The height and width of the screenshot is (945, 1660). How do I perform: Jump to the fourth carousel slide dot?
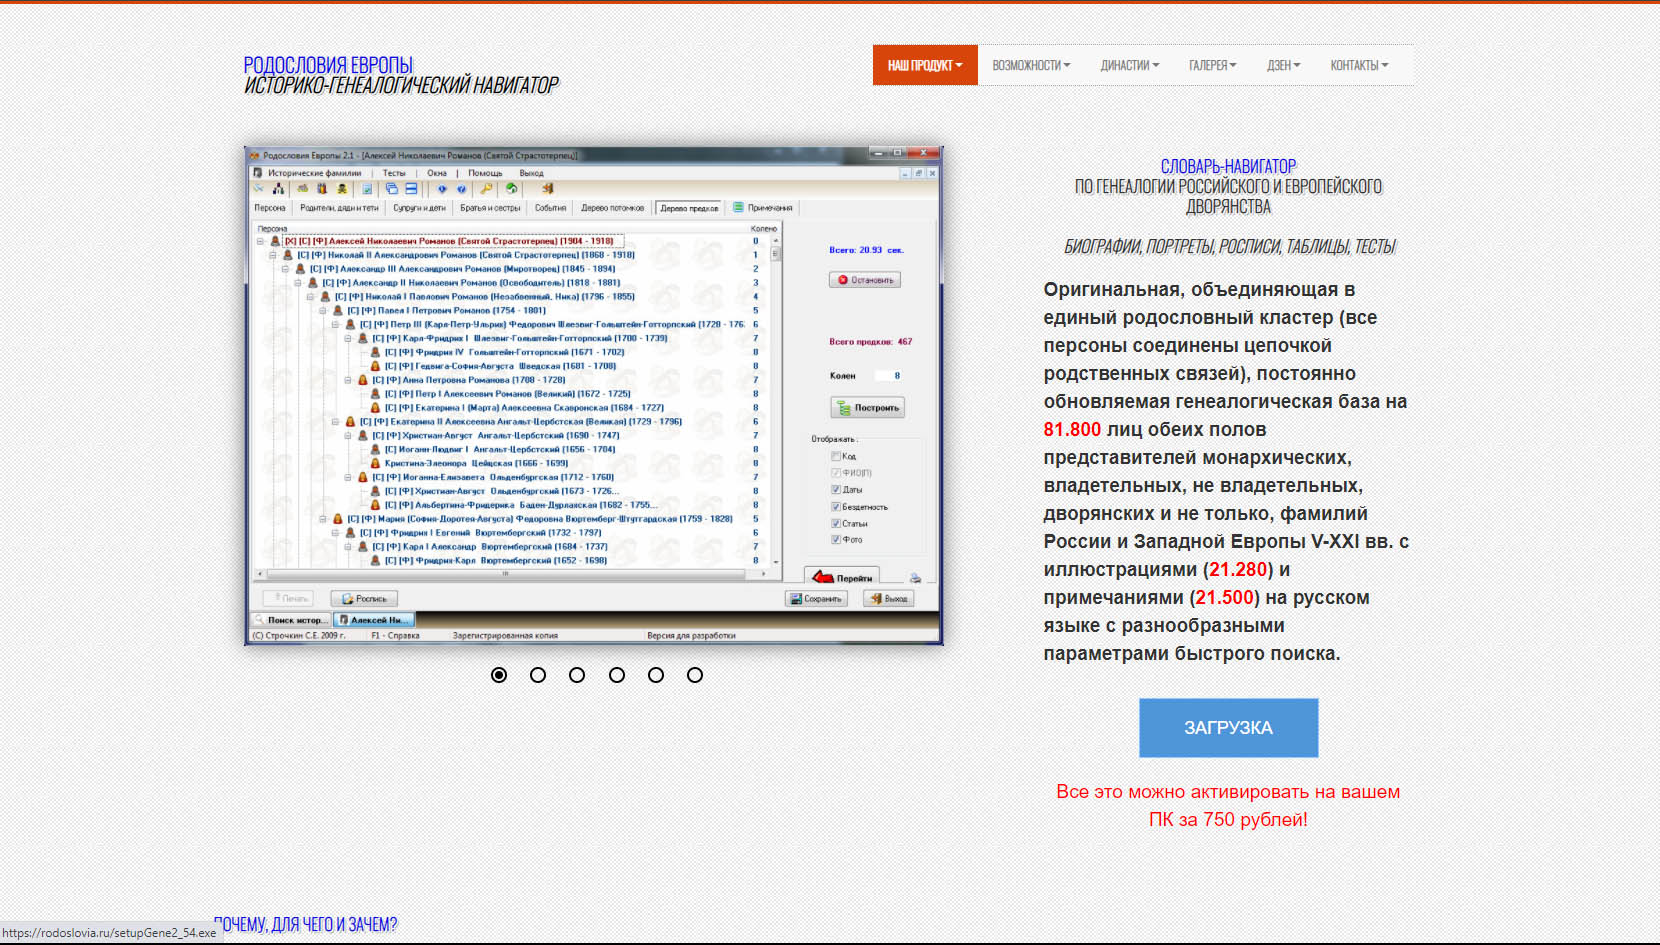click(617, 675)
